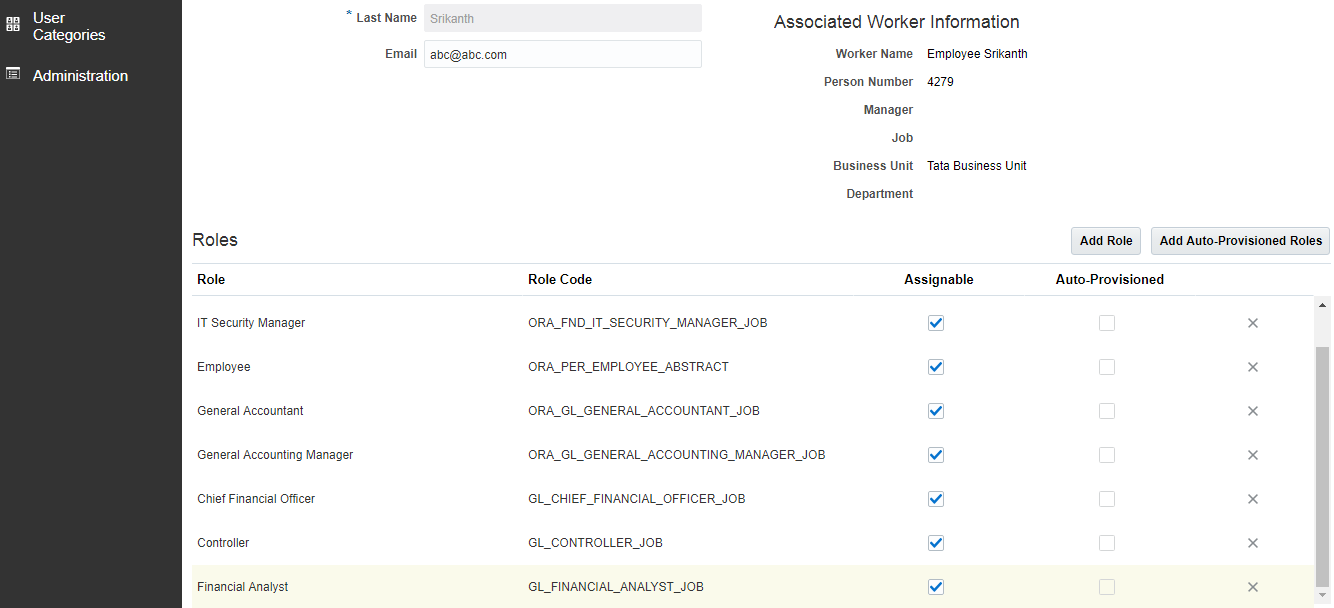This screenshot has height=608, width=1334.
Task: Click the Add Role button
Action: (1106, 241)
